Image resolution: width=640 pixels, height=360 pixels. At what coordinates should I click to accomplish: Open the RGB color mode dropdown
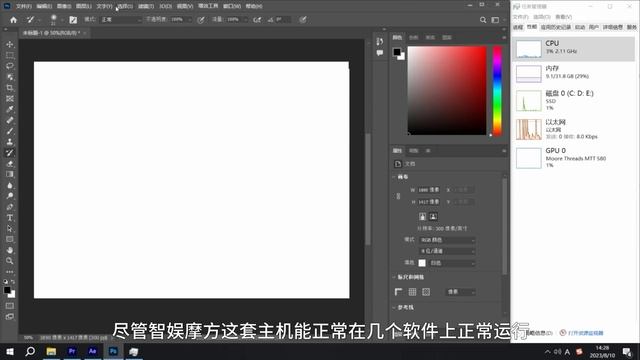pos(447,240)
